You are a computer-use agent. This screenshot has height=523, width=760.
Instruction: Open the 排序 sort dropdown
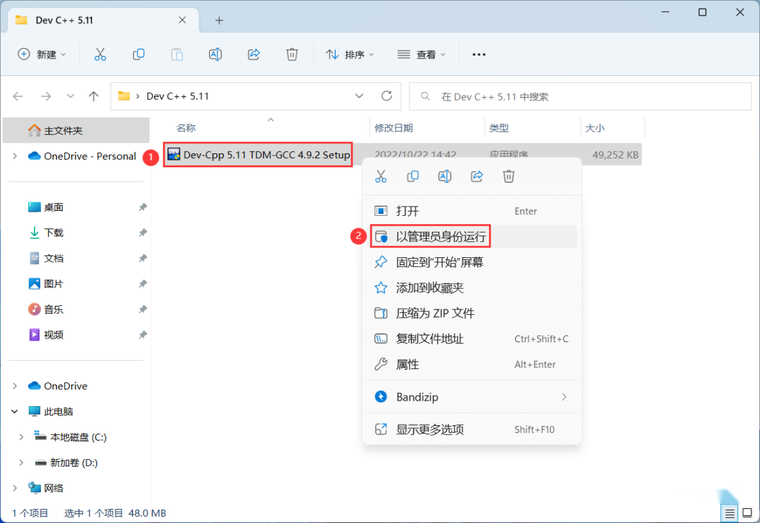(349, 54)
